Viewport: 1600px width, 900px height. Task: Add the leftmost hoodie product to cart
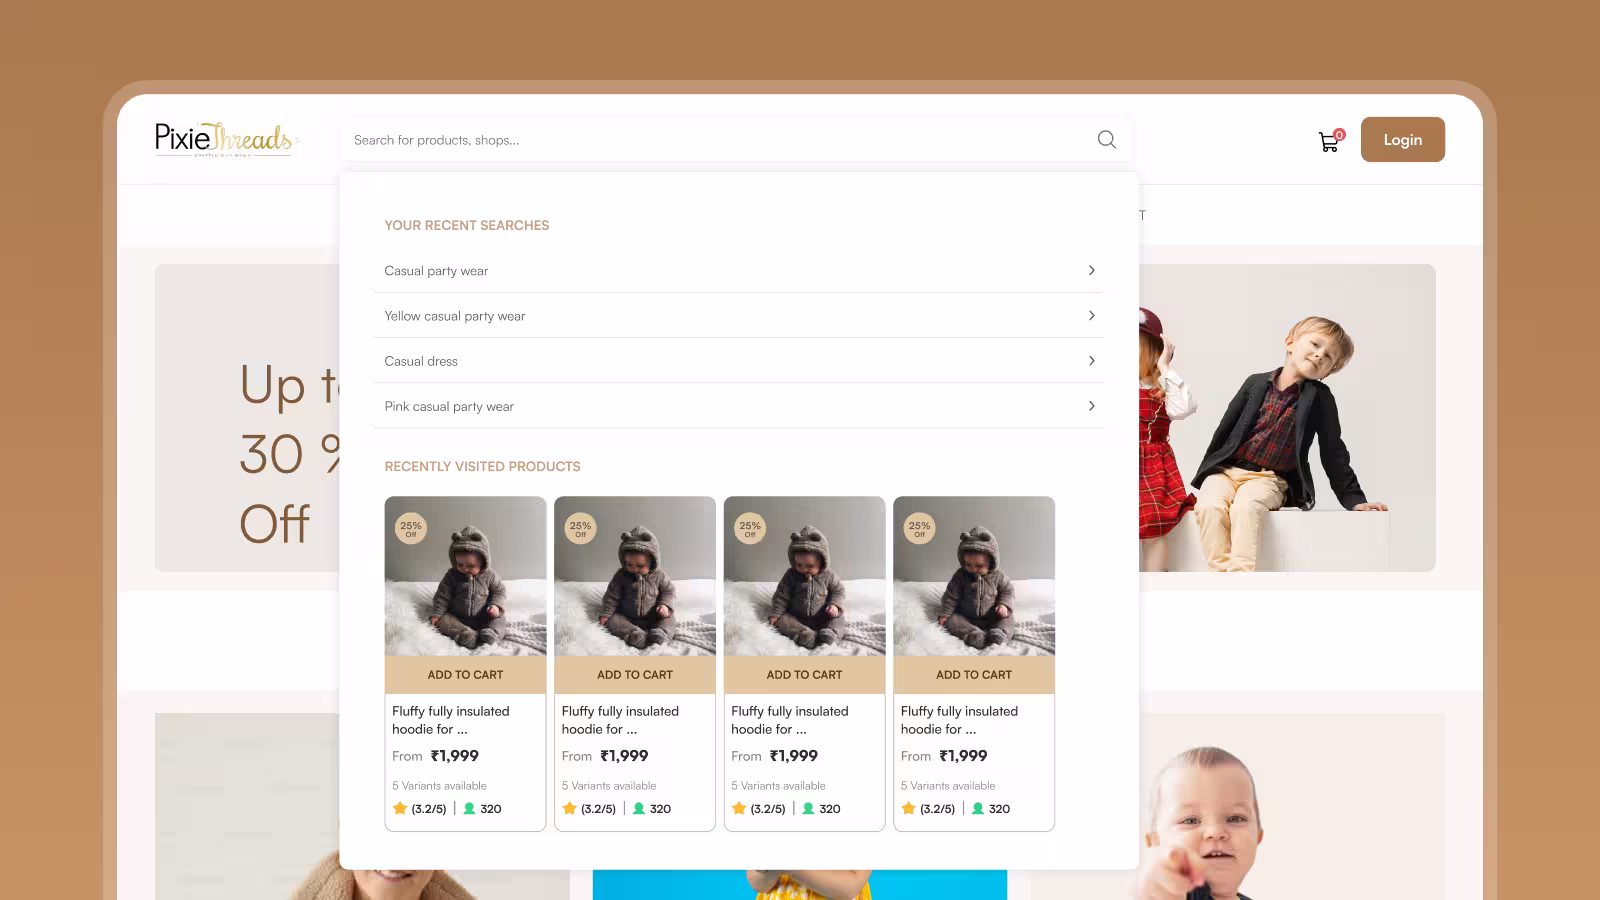(465, 675)
